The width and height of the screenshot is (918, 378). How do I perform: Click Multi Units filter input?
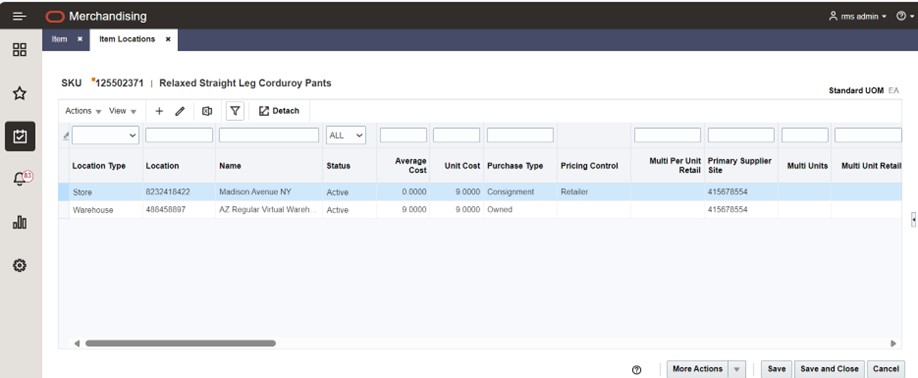coord(805,135)
